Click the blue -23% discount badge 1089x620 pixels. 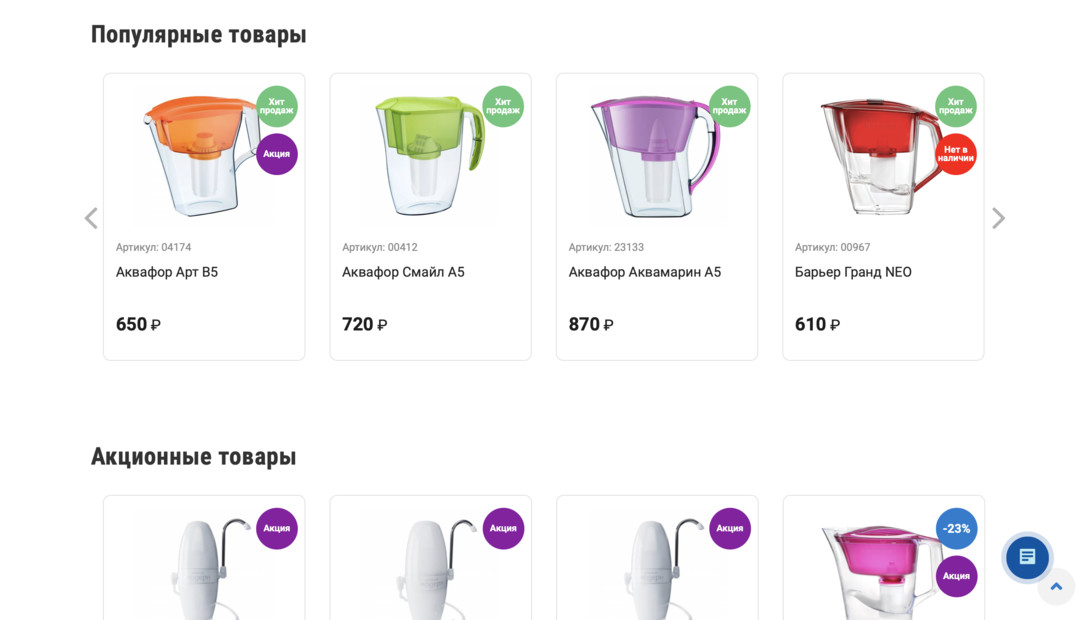coord(956,528)
